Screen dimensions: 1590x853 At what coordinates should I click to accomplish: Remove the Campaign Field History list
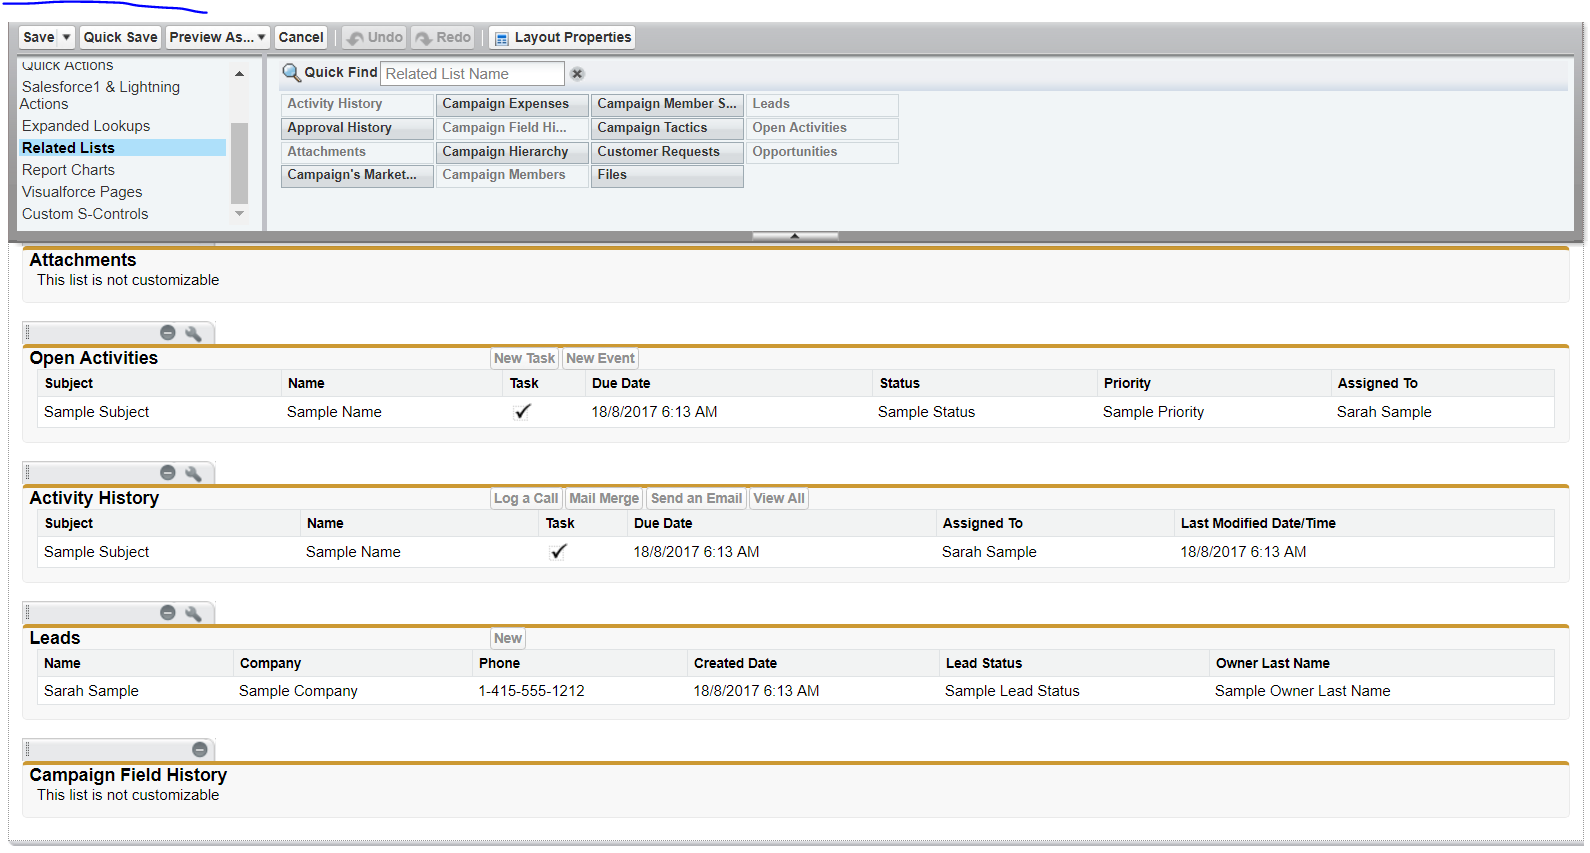200,750
